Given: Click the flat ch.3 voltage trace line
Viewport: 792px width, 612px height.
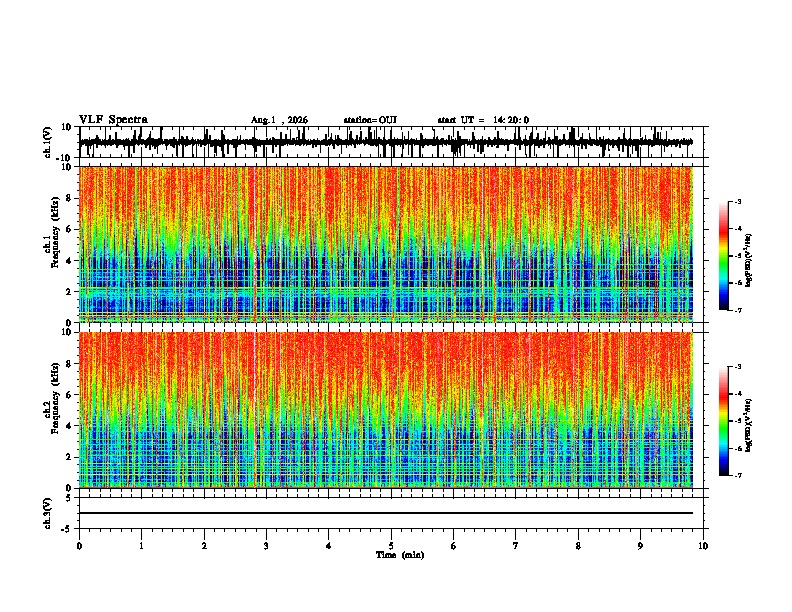Looking at the screenshot, I should 386,513.
